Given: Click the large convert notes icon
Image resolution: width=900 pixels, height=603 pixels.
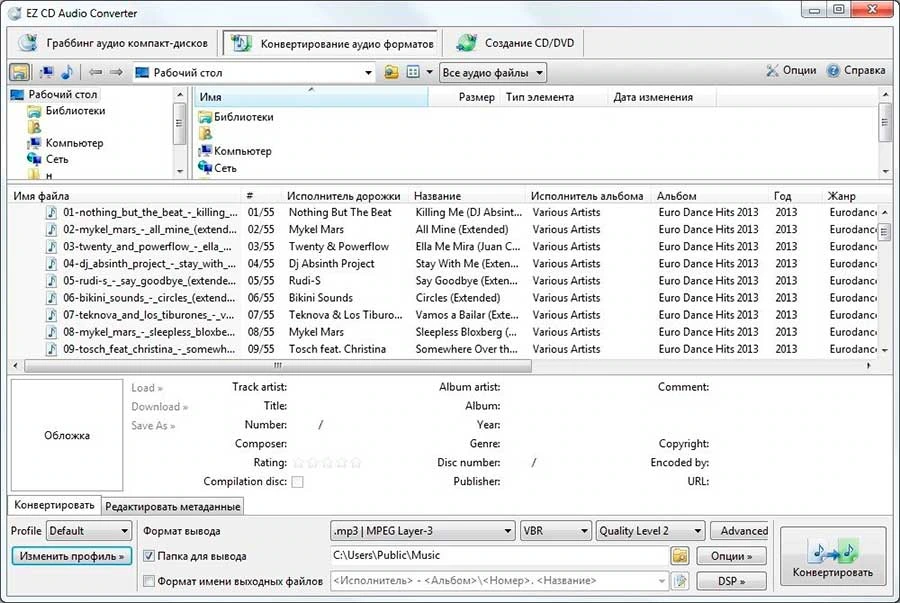Looking at the screenshot, I should (833, 552).
